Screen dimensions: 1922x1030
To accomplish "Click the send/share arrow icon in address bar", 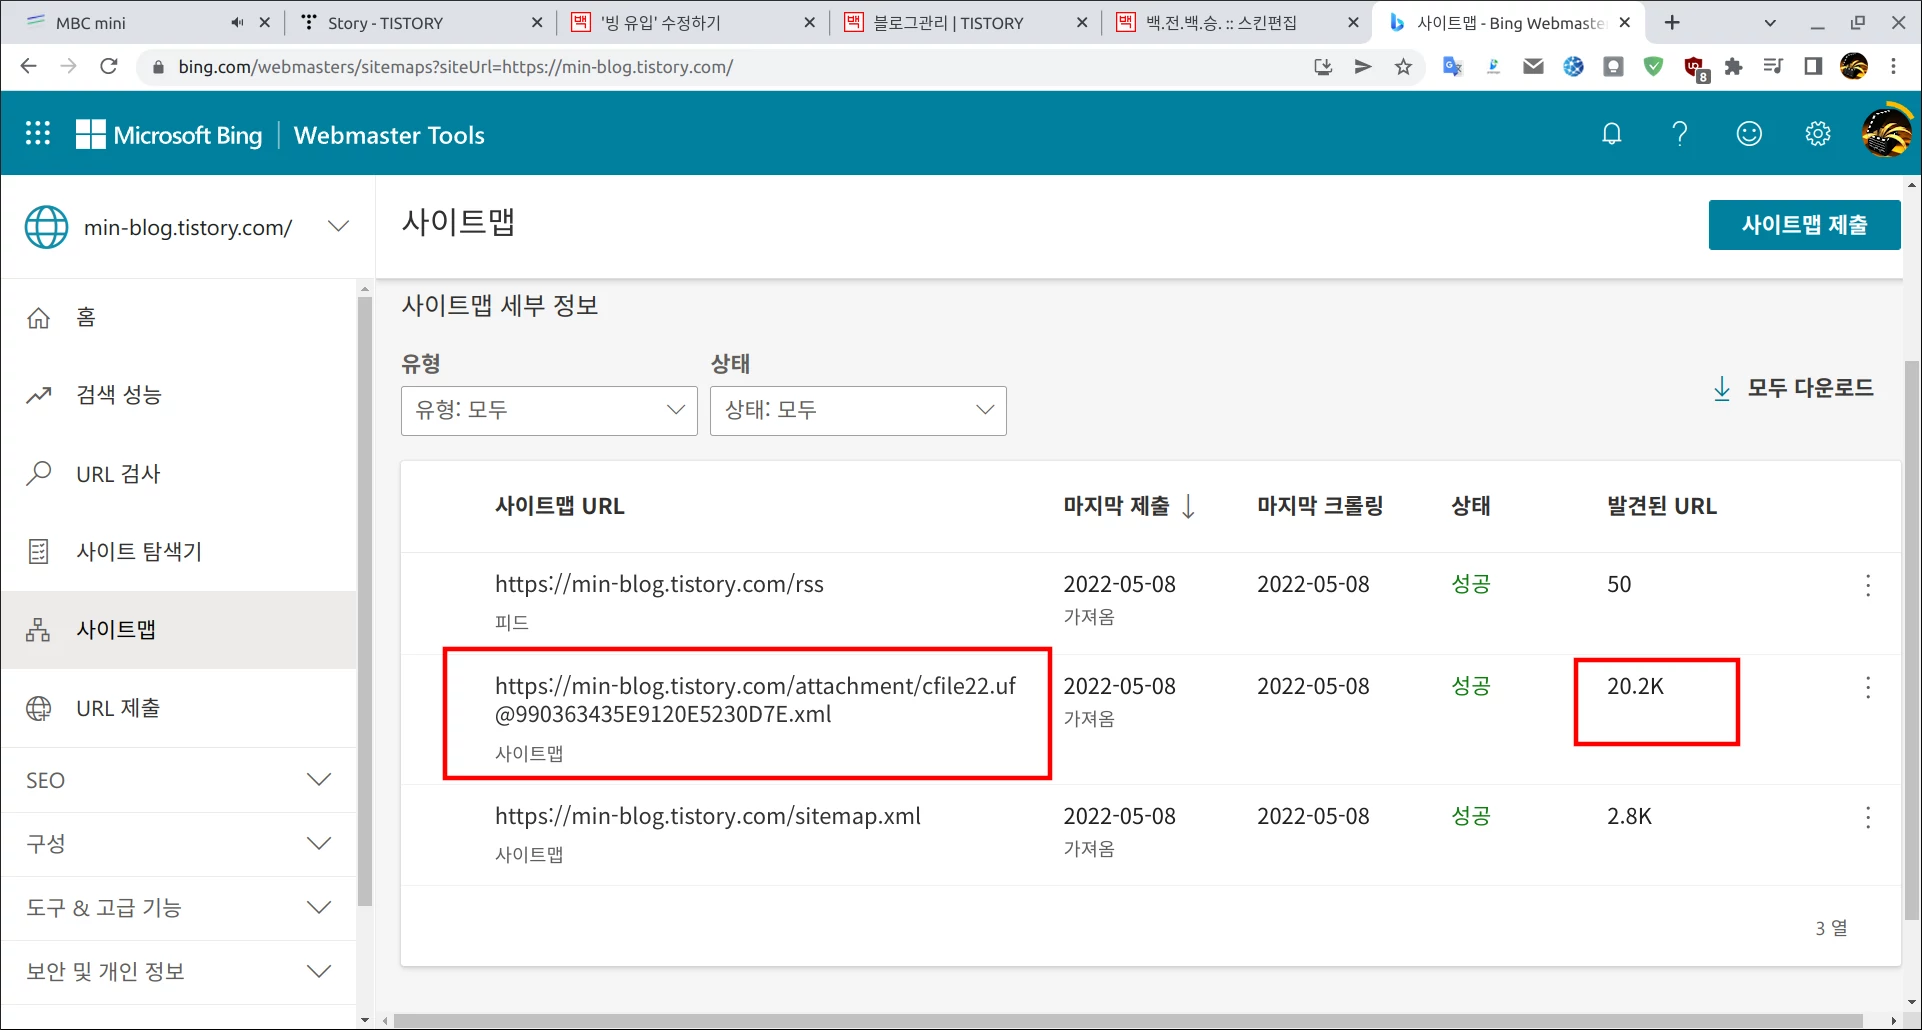I will pyautogui.click(x=1363, y=66).
